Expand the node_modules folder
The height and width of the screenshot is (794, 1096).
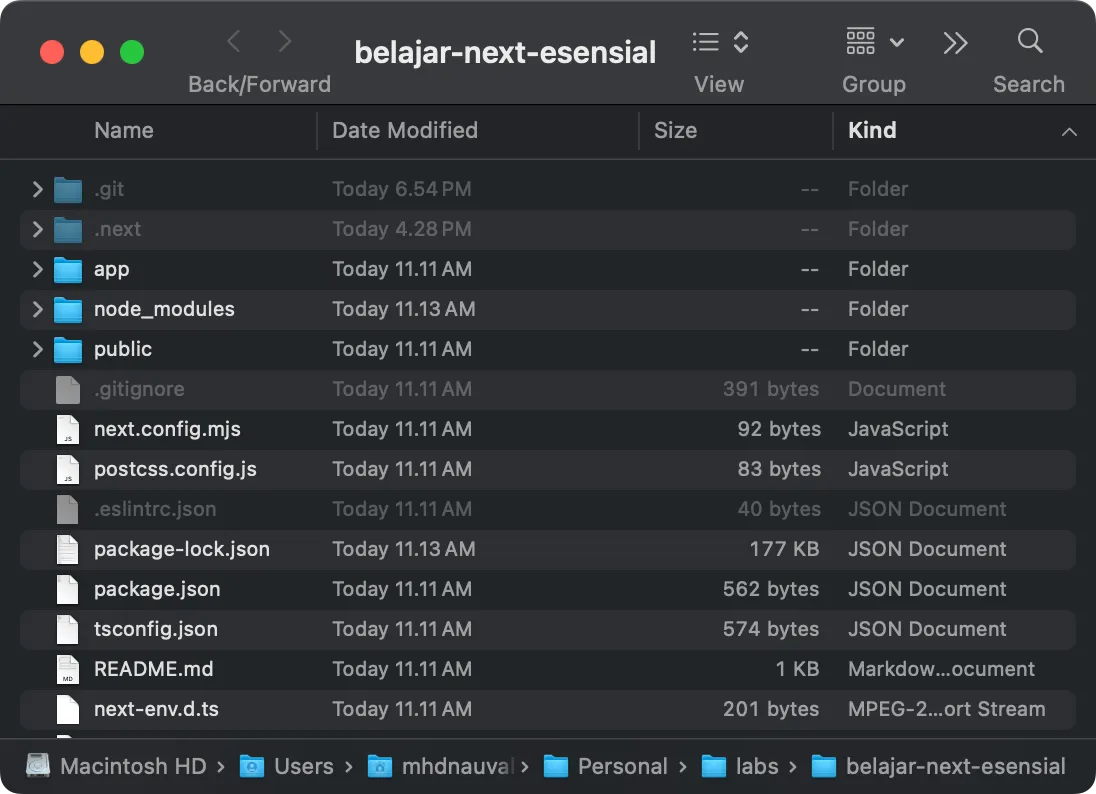pos(37,309)
